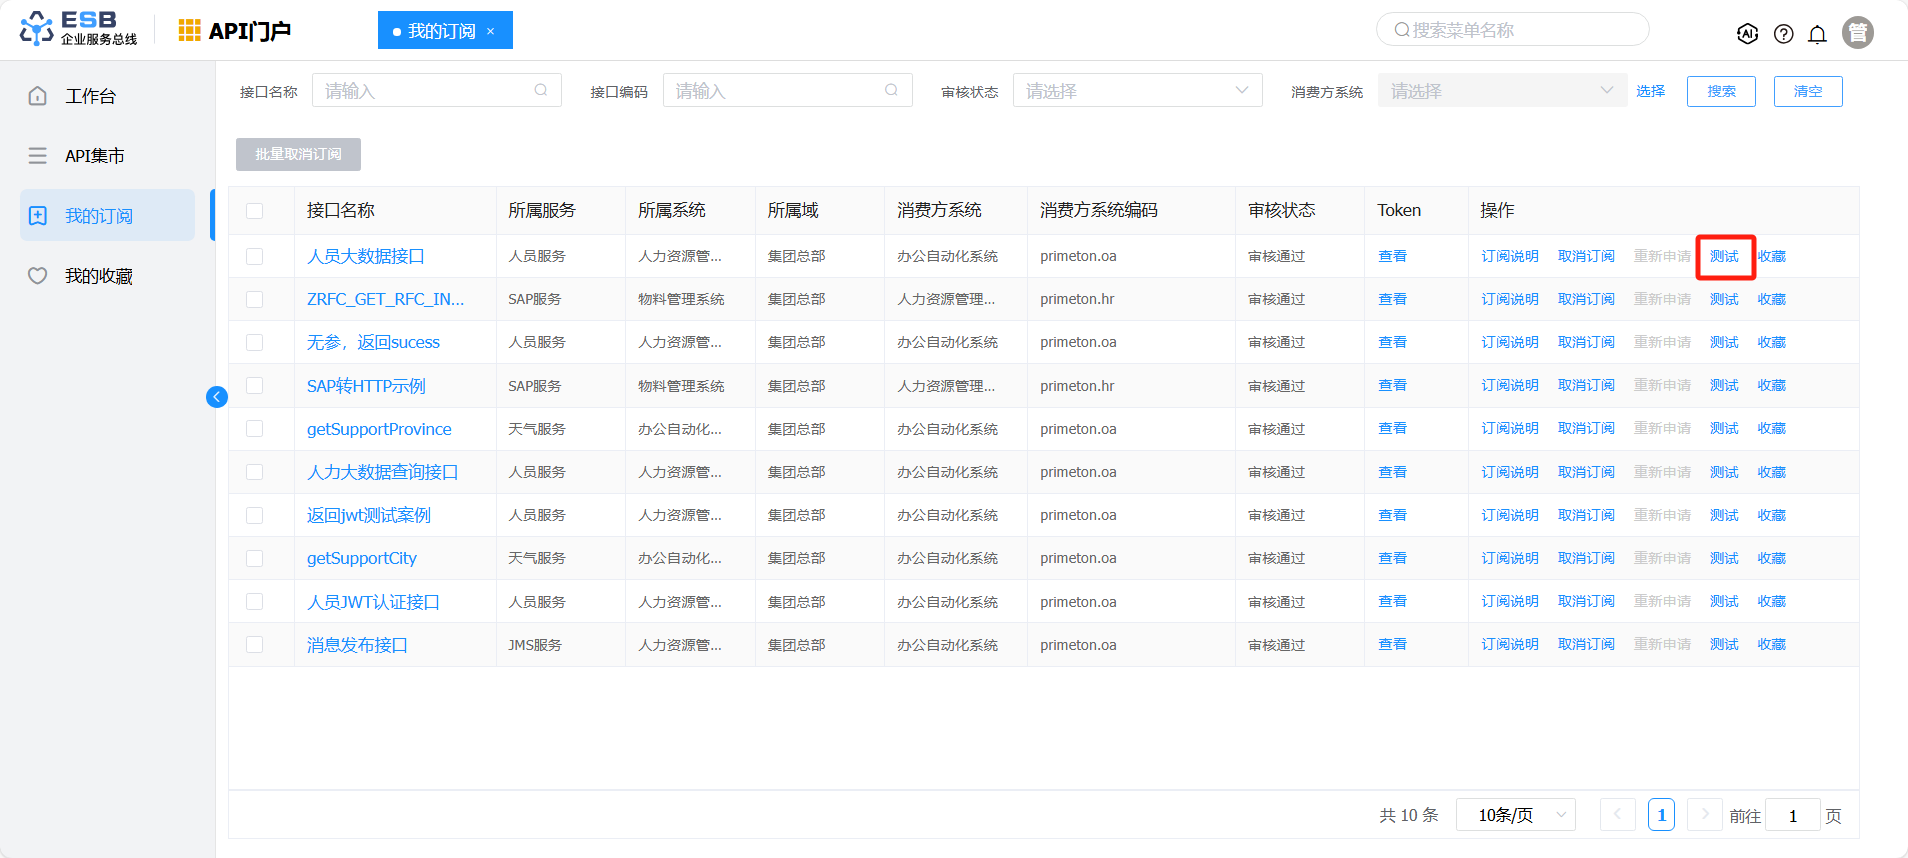Expand the 审核状态 dropdown

tap(1137, 91)
